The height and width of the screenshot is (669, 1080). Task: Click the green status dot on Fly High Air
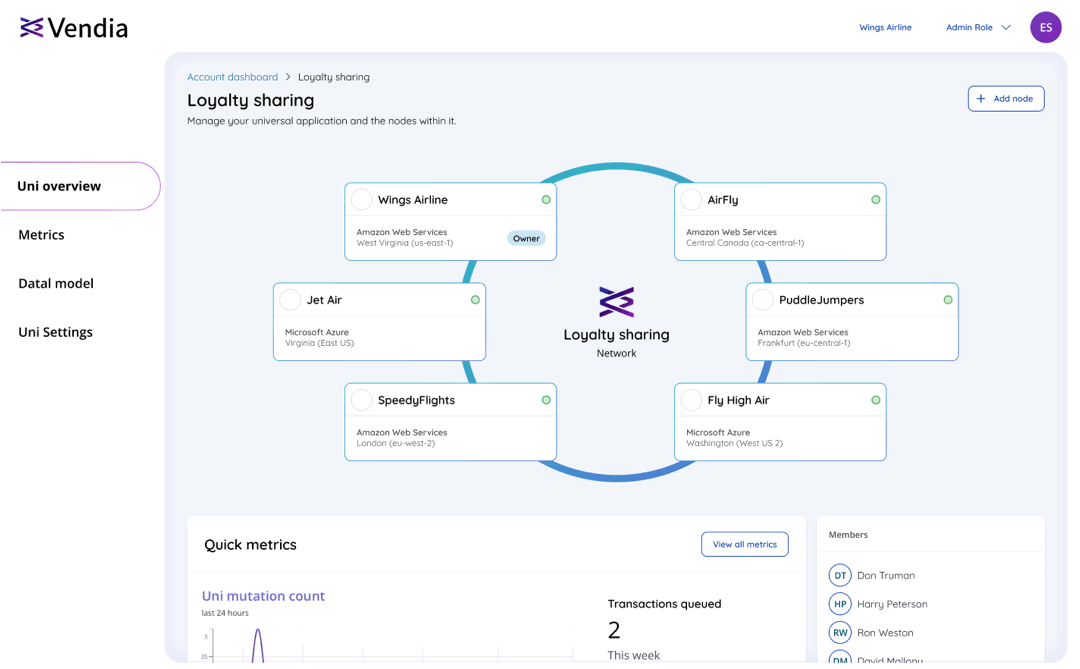click(x=875, y=400)
